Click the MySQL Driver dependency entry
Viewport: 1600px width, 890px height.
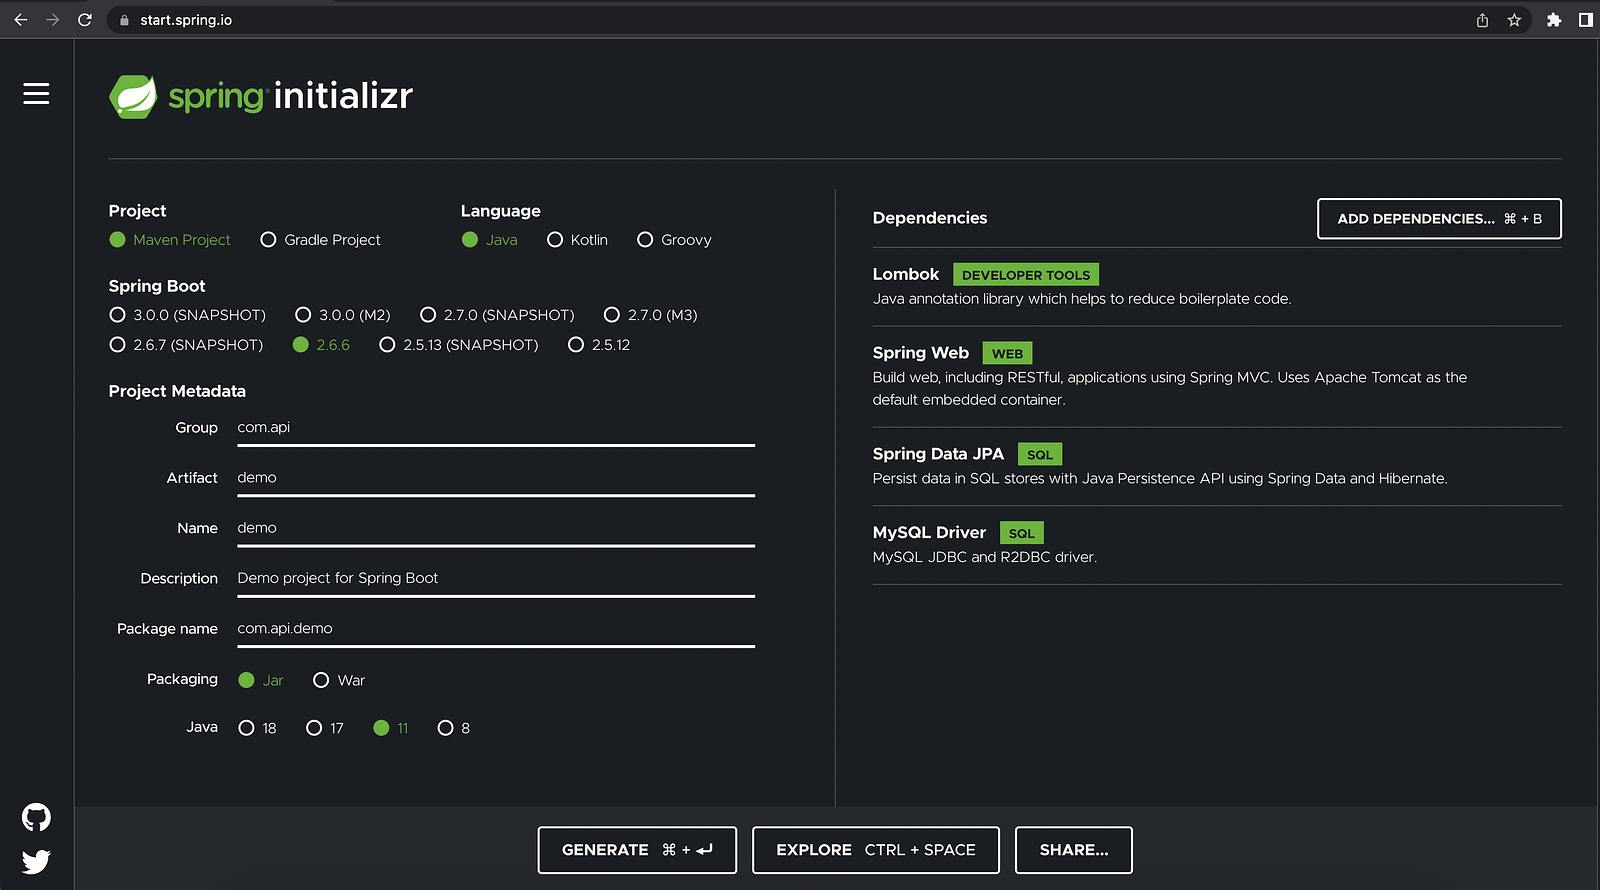click(x=1217, y=545)
